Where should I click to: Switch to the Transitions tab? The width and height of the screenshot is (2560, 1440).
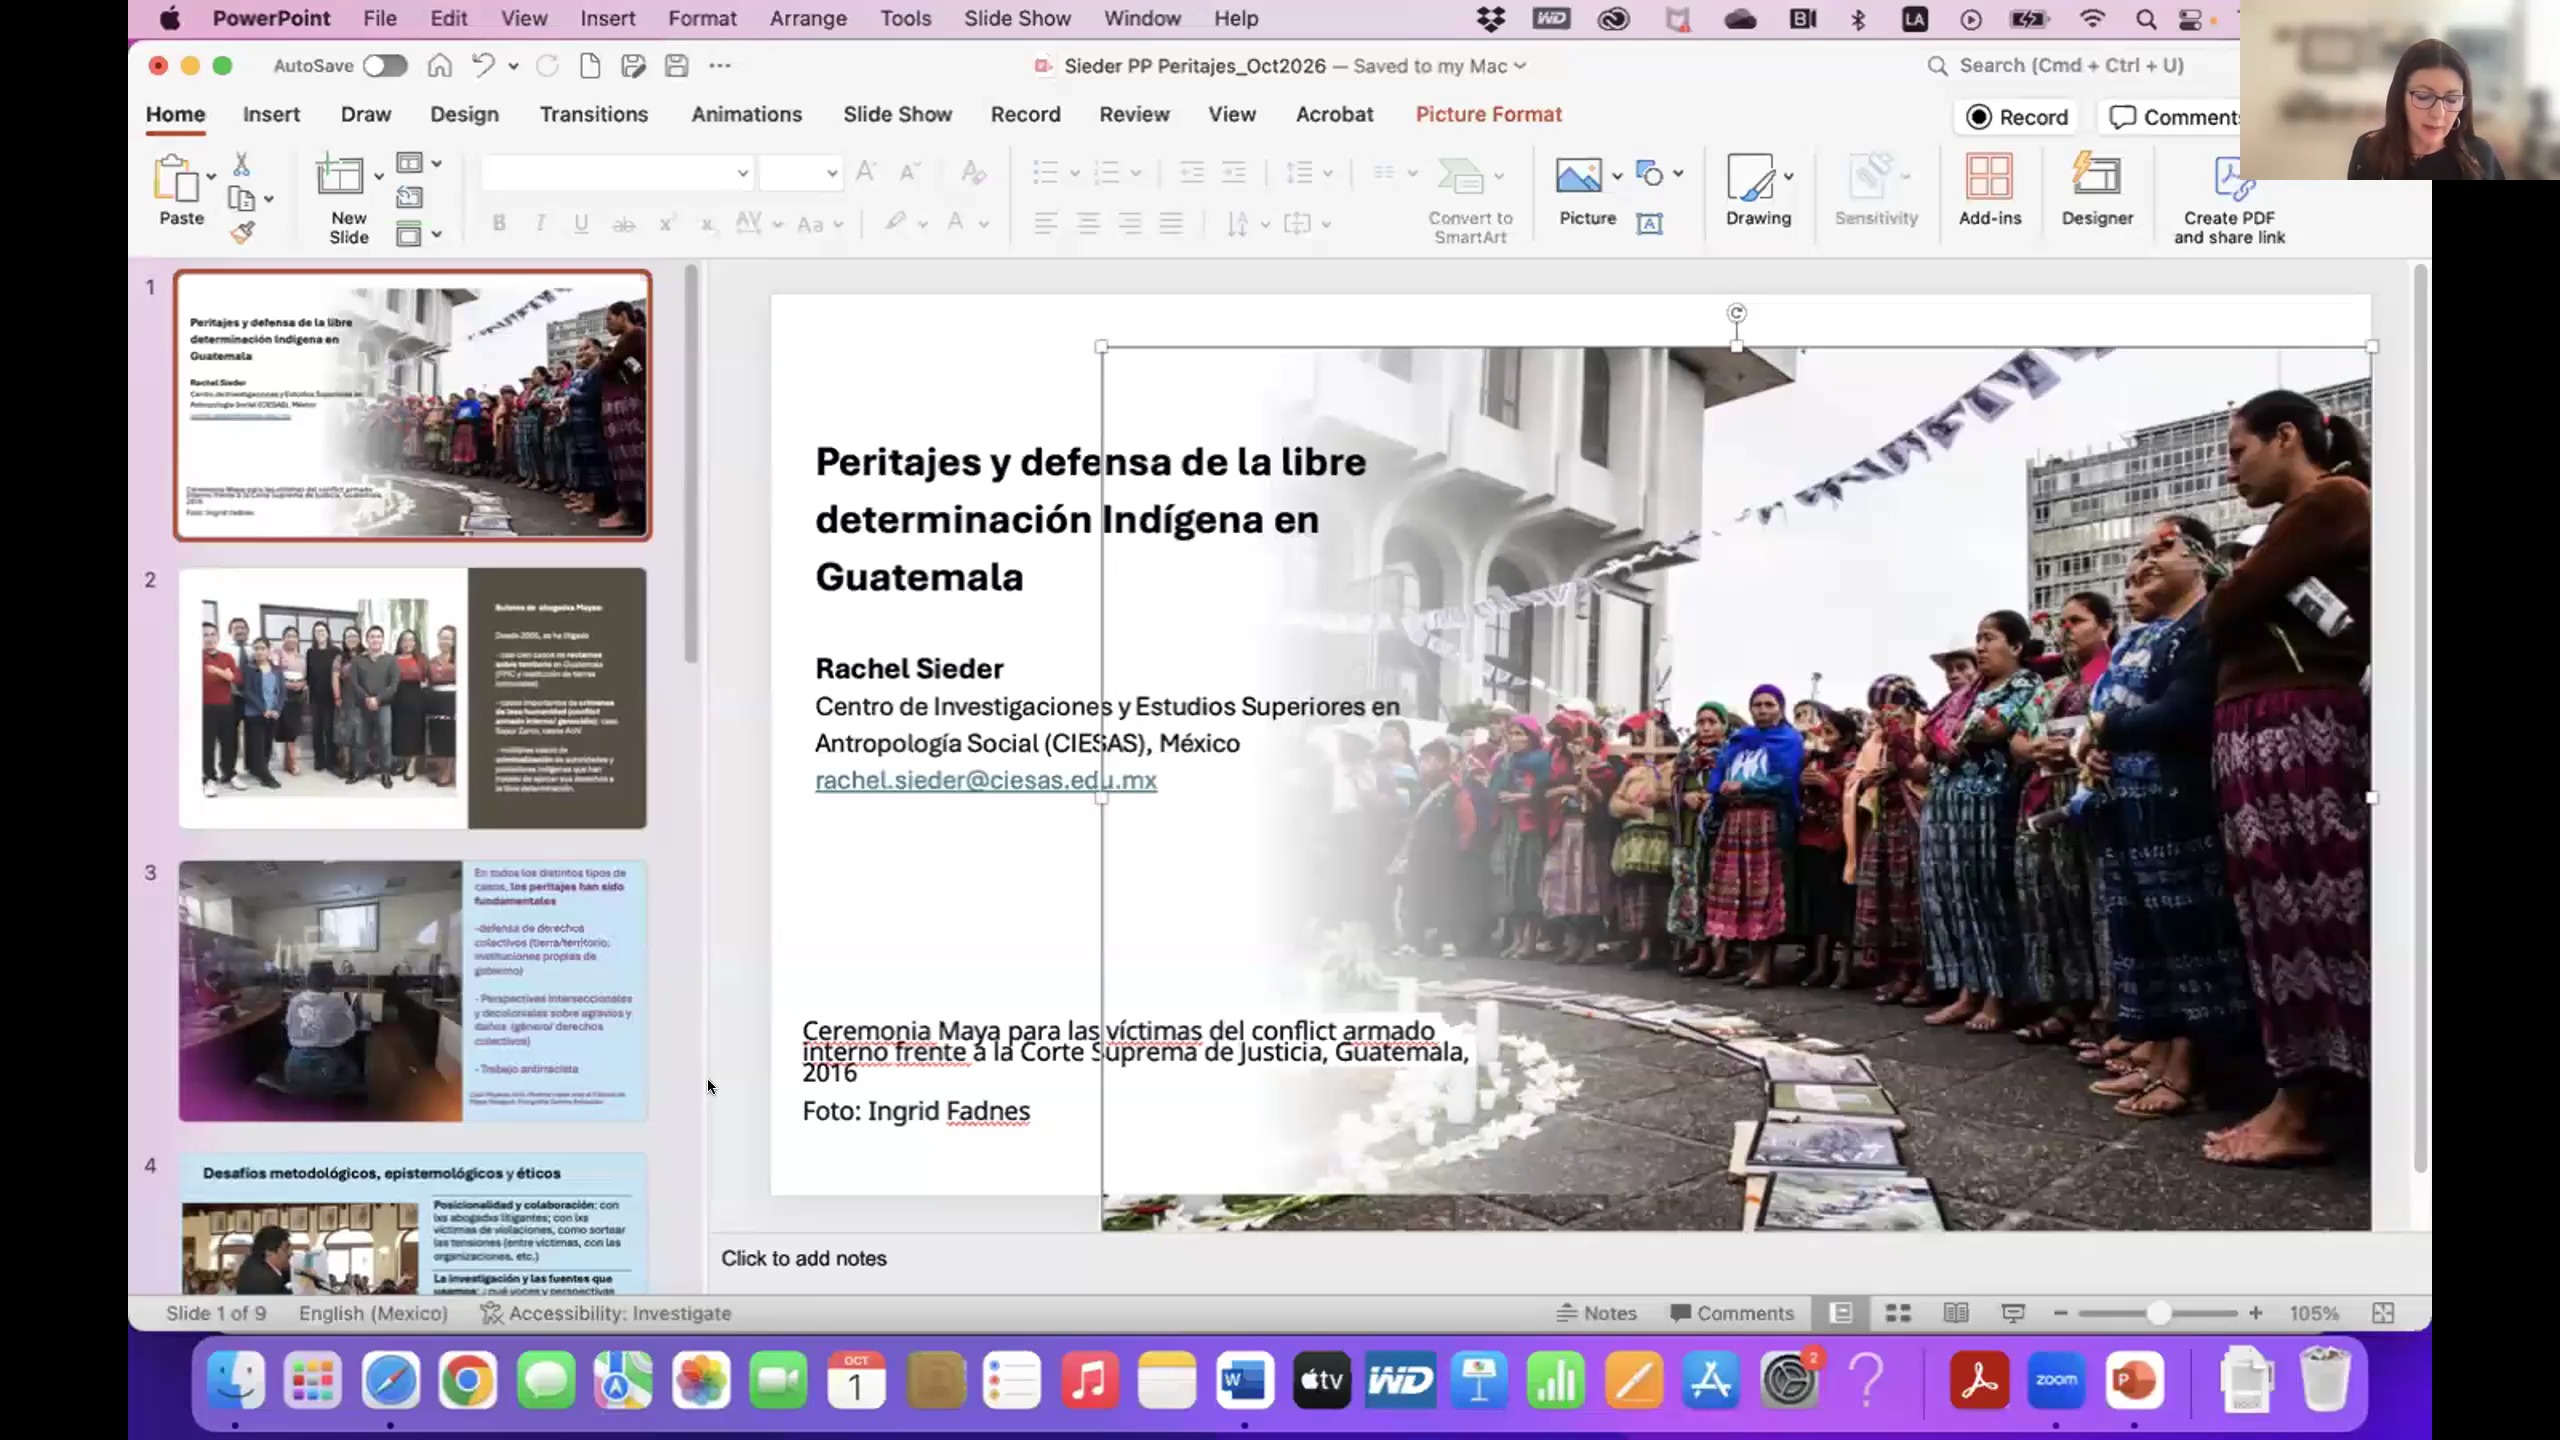tap(594, 114)
